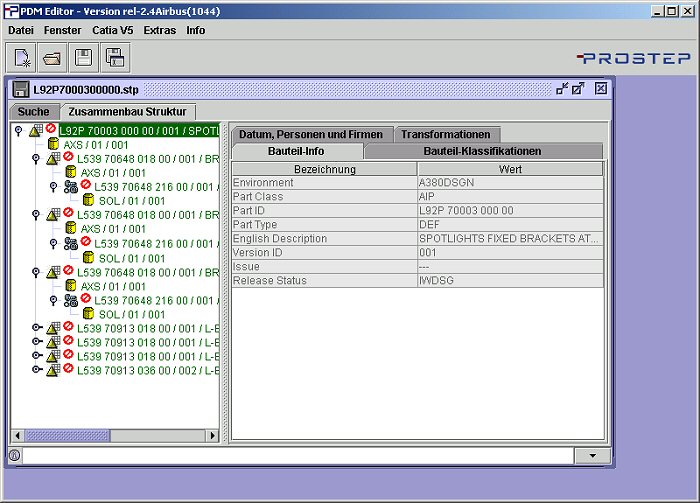Expand the first L539 70913 018 00 node
This screenshot has width=700, height=503.
click(x=37, y=328)
